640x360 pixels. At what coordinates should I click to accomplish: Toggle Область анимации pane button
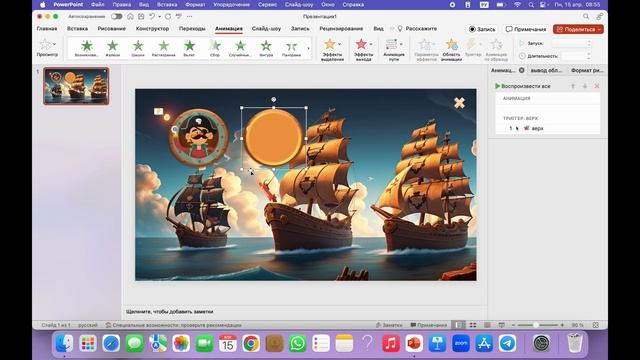451,49
